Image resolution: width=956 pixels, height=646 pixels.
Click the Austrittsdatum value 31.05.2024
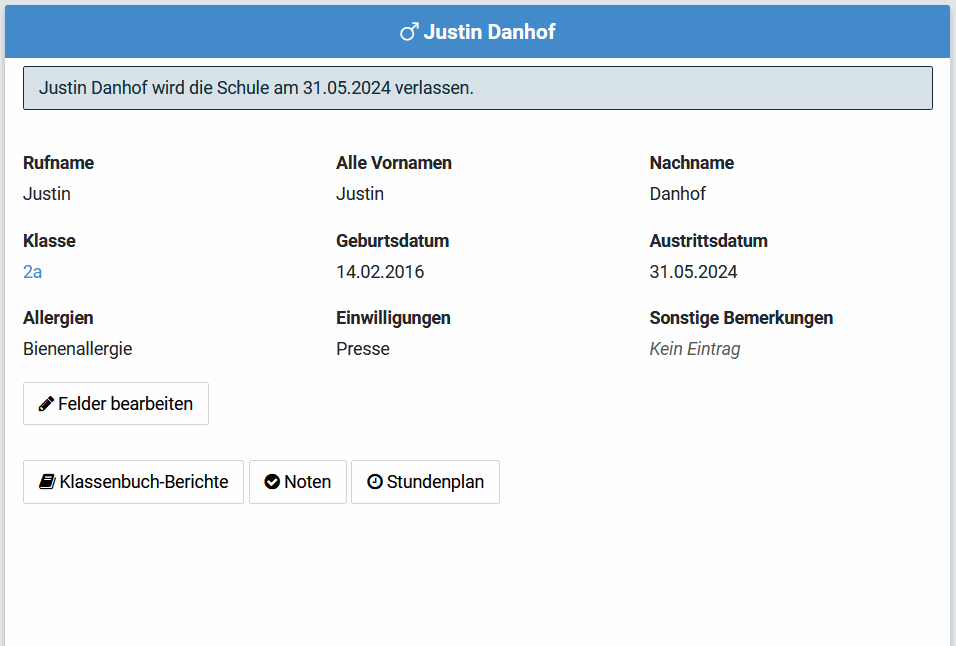pyautogui.click(x=693, y=272)
